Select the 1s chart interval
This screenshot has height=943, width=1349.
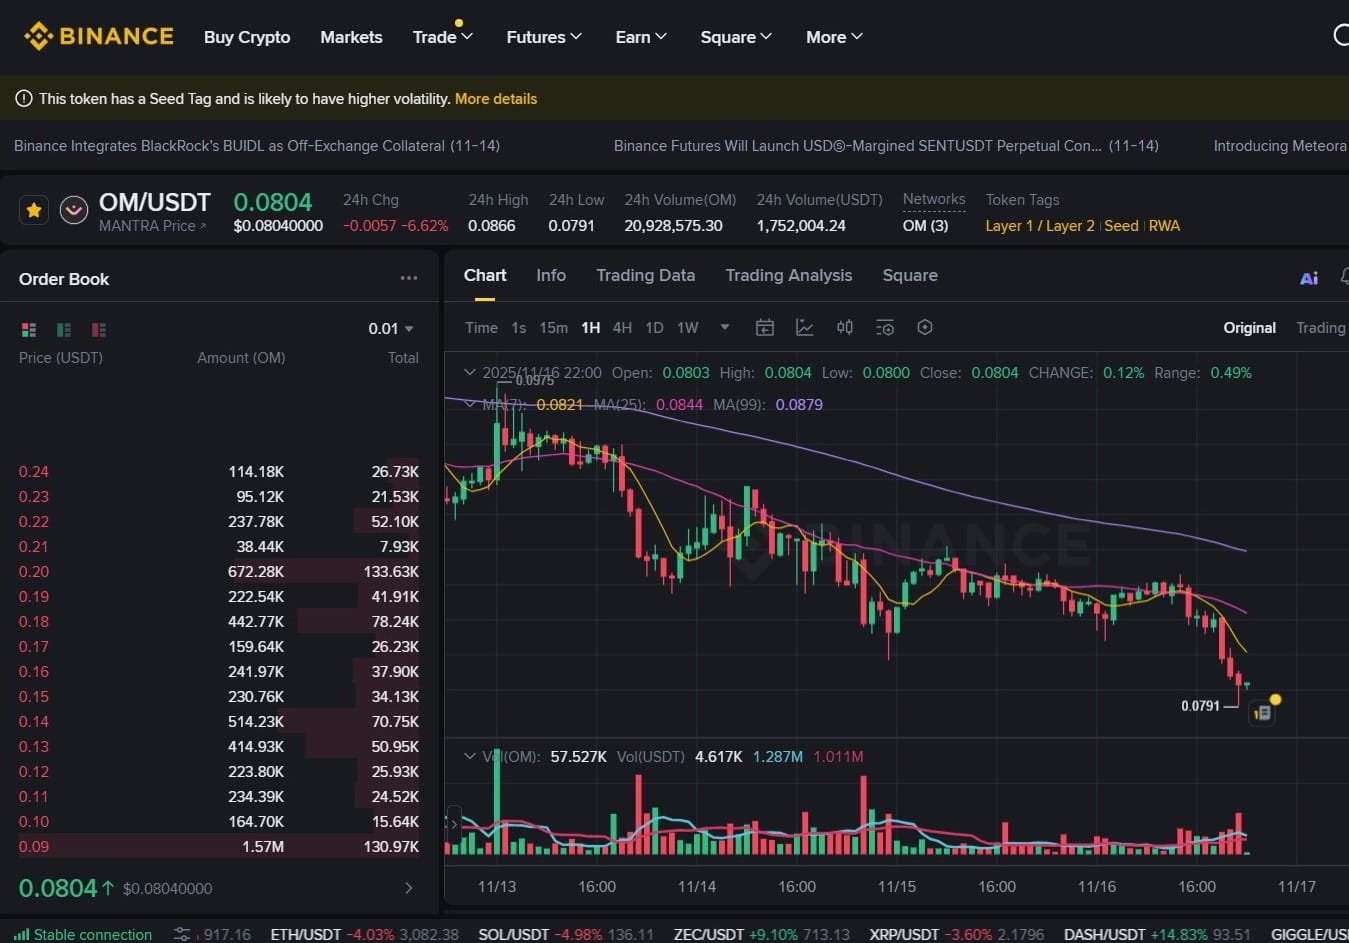click(518, 327)
